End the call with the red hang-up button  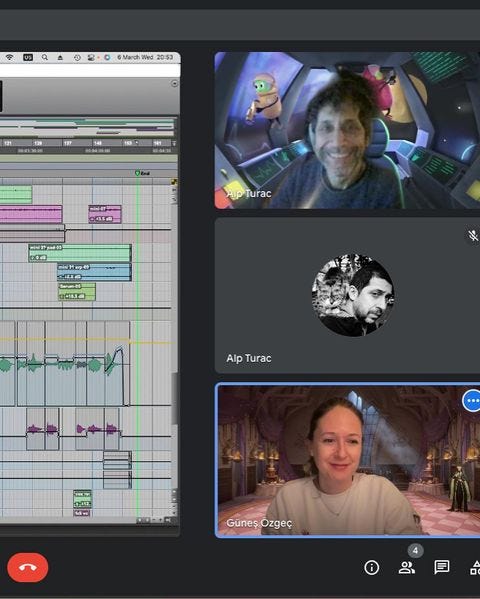[28, 567]
